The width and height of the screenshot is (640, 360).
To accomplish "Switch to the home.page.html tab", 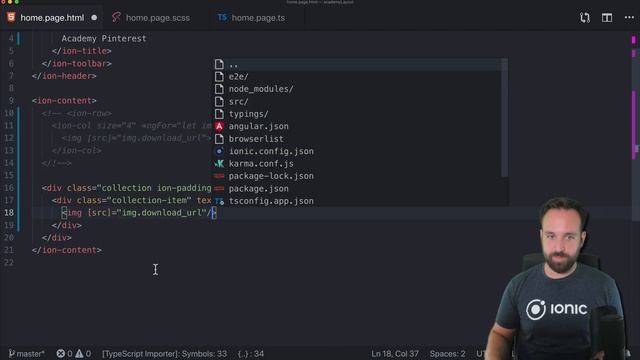I will pos(51,18).
